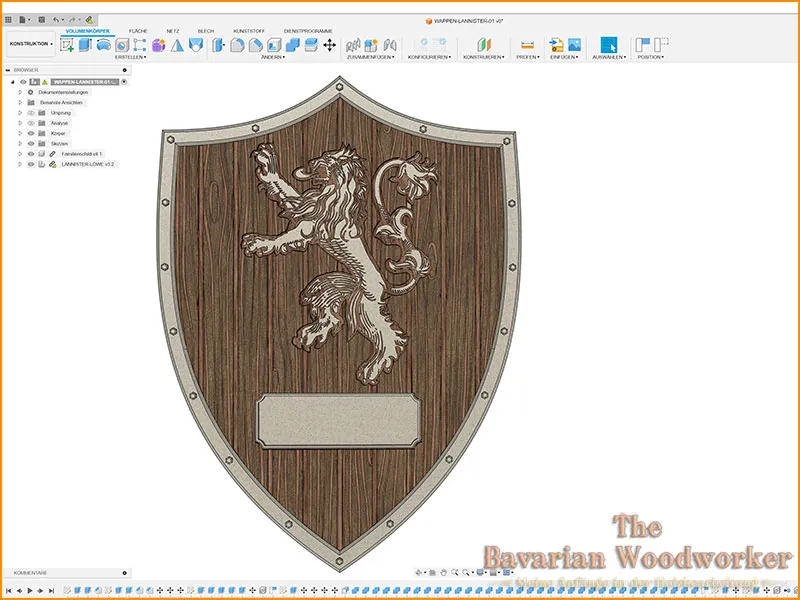Toggle visibility of Familienschild v4:1
This screenshot has height=600, width=800.
(x=31, y=154)
